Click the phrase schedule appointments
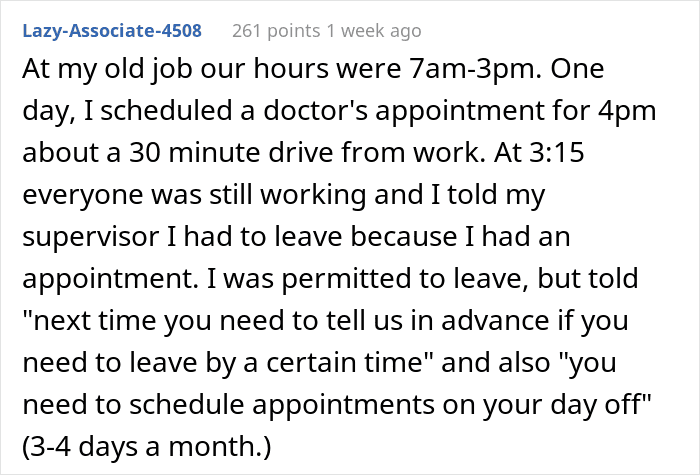Screen dimensions: 700x475 coord(282,405)
